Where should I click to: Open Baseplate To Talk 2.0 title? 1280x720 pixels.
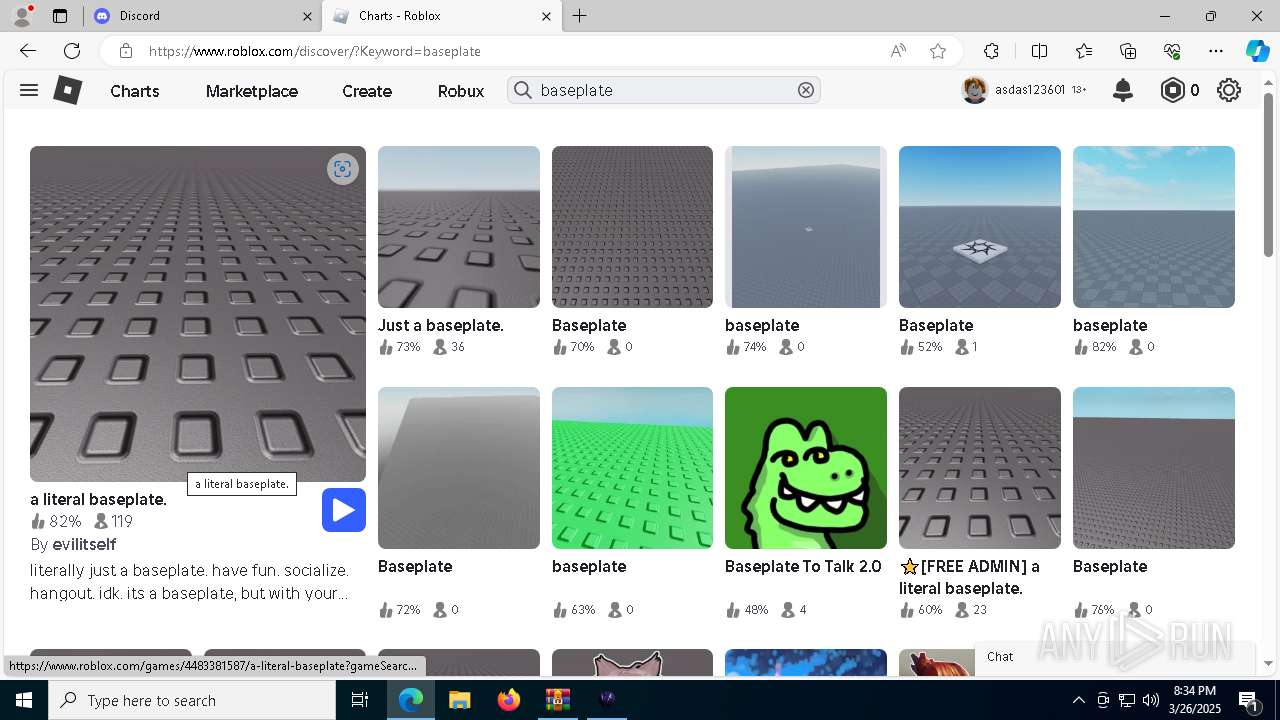(x=803, y=566)
